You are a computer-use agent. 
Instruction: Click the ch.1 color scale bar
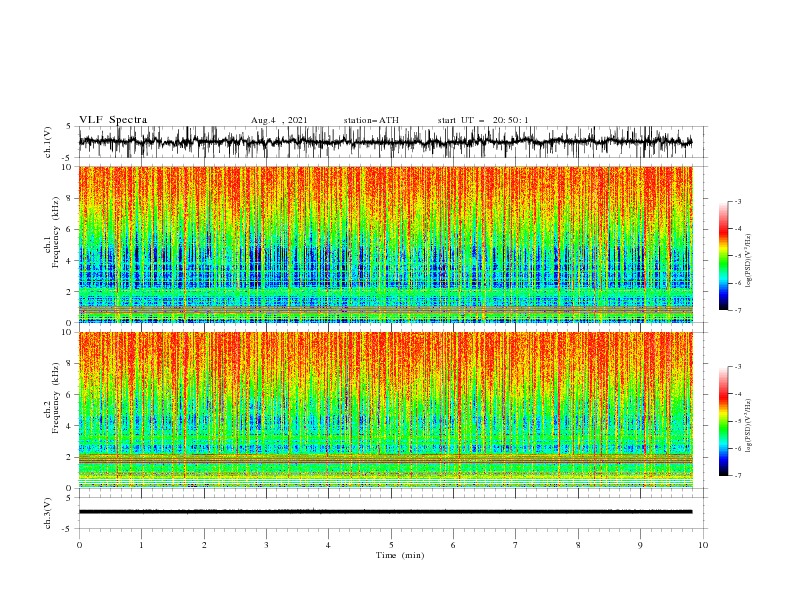click(723, 256)
